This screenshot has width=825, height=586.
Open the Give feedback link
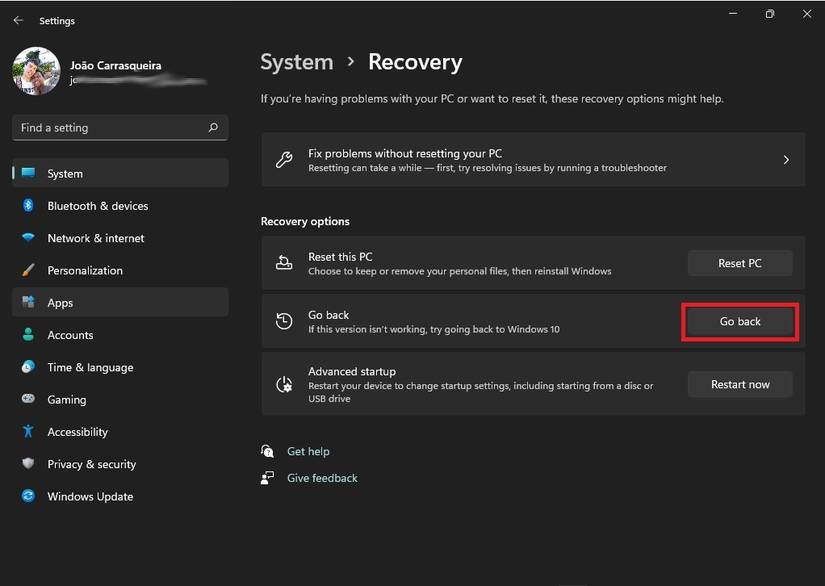(322, 478)
